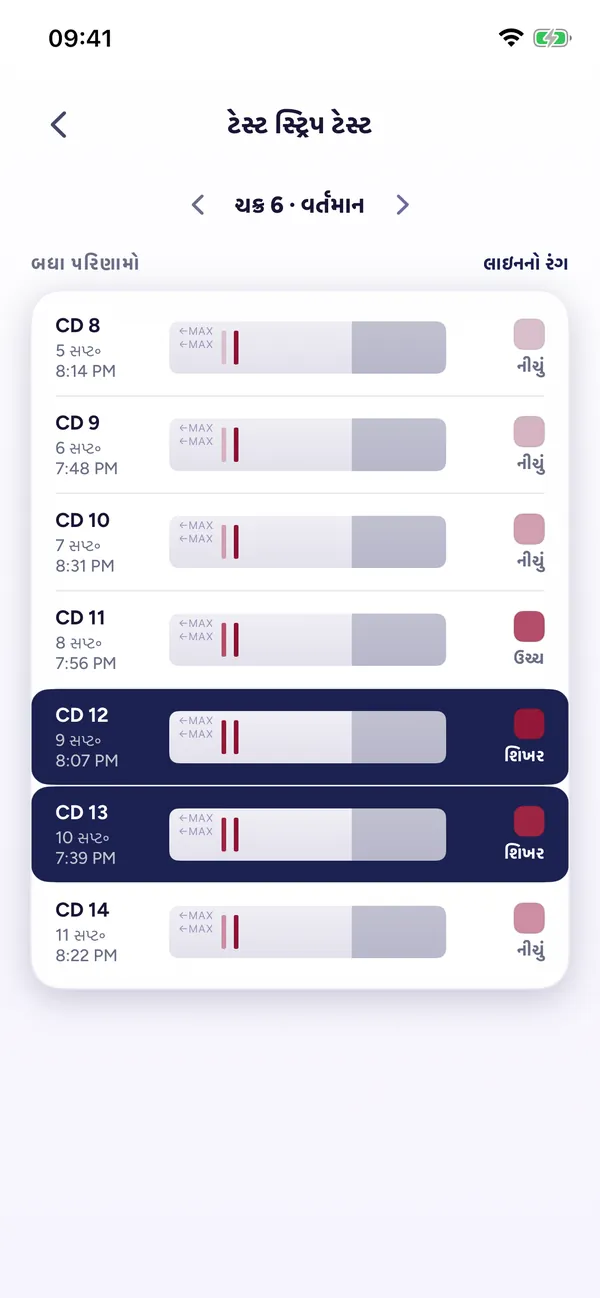Select the CD 10 result row
The image size is (600, 1298).
pyautogui.click(x=300, y=542)
